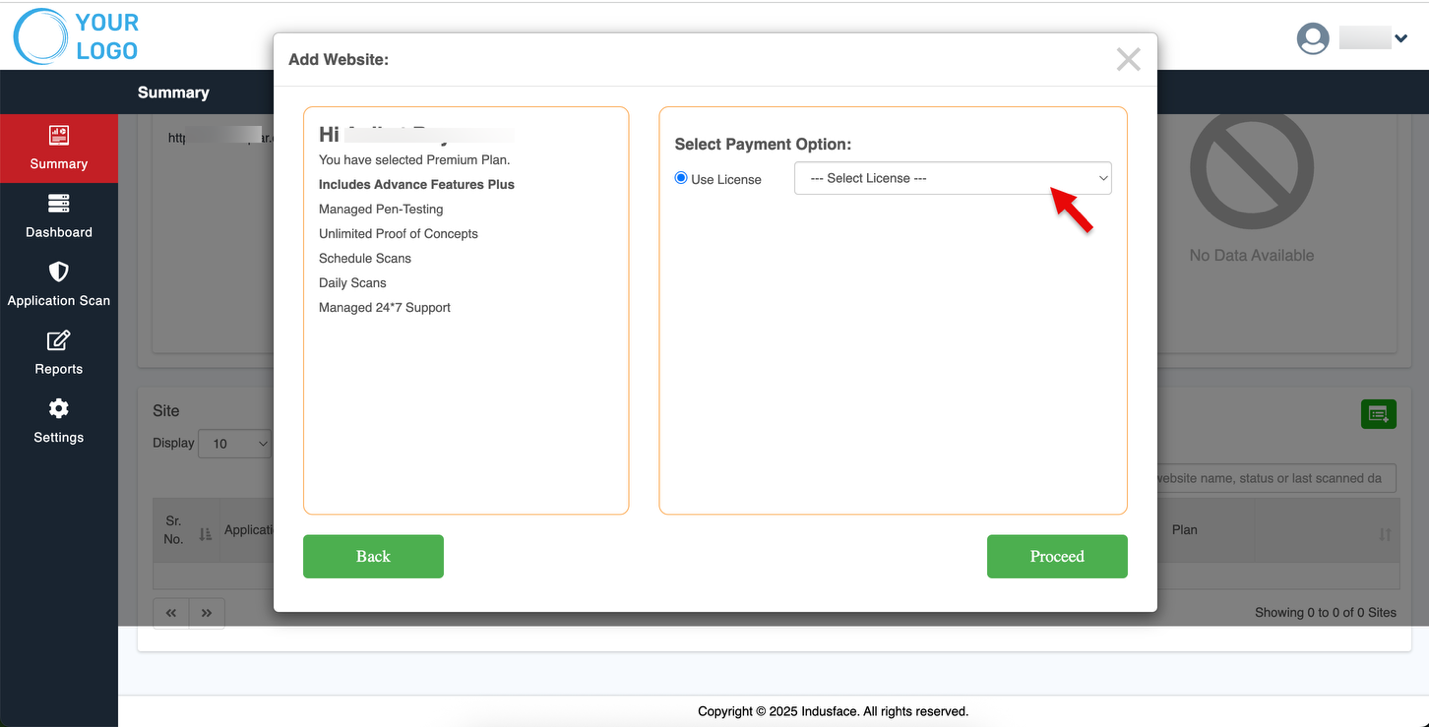This screenshot has width=1429, height=727.
Task: Open Settings via the gear icon
Action: pyautogui.click(x=58, y=423)
